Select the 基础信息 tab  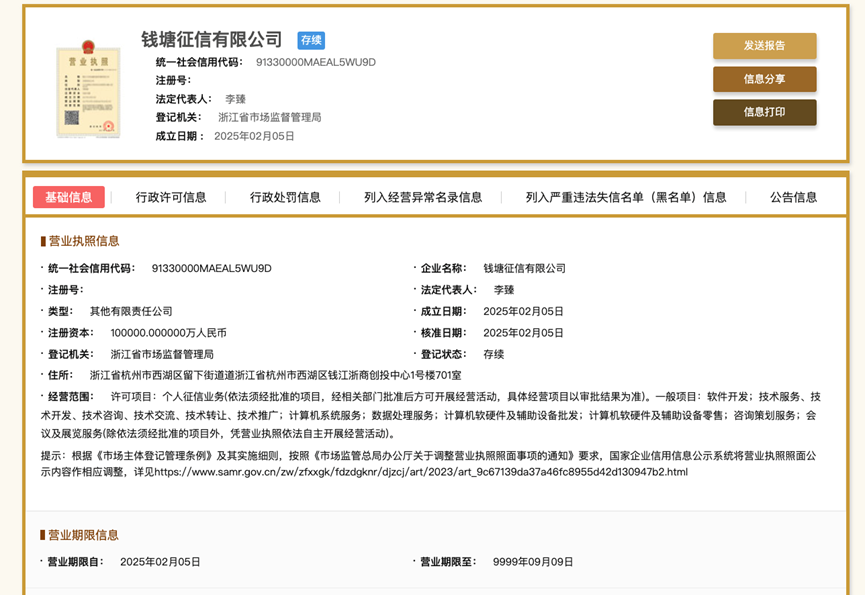[x=68, y=197]
